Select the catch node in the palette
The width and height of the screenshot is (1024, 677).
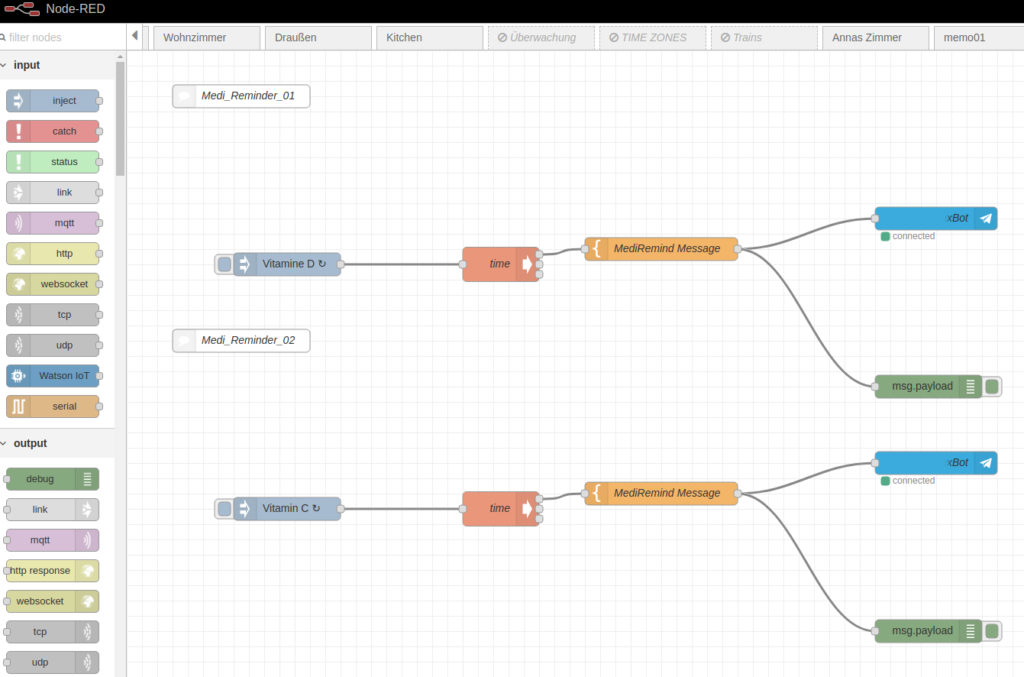coord(53,131)
